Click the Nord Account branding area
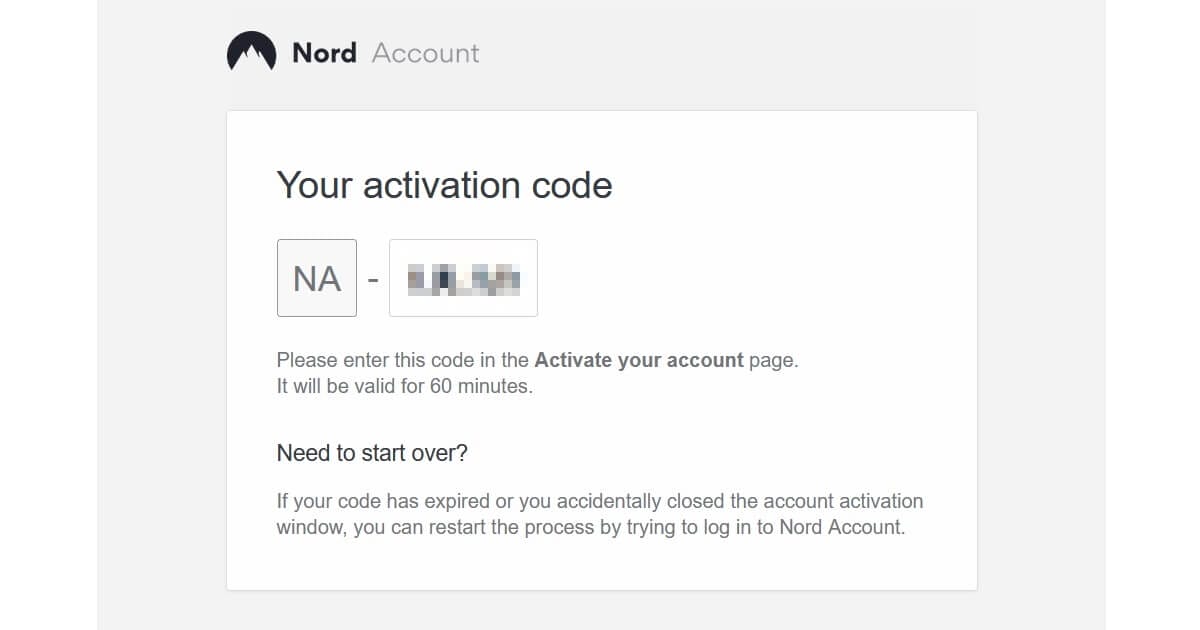Screen dimensions: 1200x630 350,52
